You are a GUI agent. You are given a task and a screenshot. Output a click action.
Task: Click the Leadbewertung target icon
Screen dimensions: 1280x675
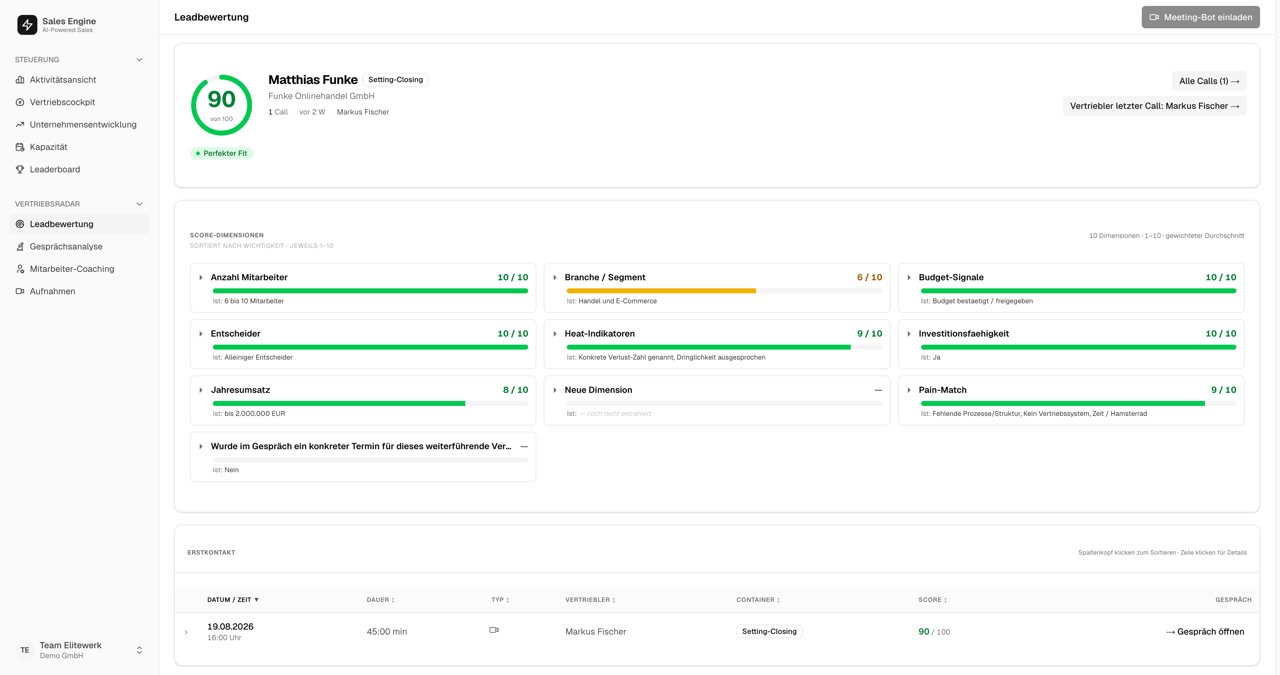[x=20, y=224]
